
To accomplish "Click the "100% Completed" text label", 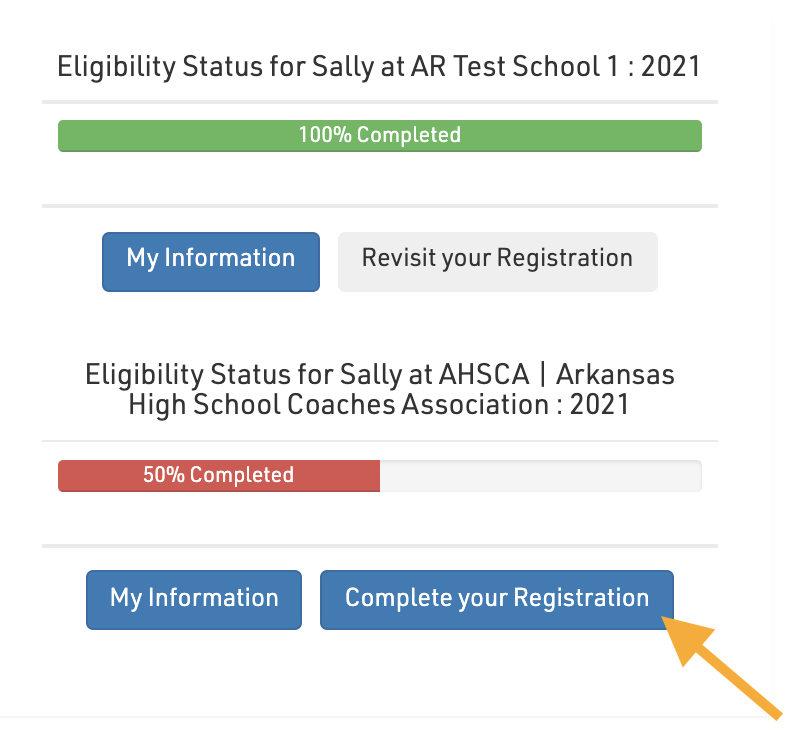I will [379, 135].
